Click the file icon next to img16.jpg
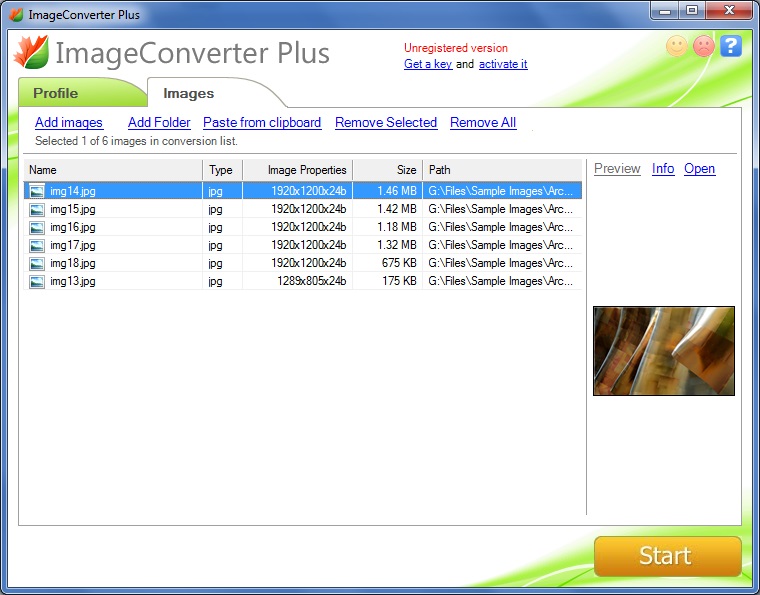The image size is (760, 595). tap(37, 227)
